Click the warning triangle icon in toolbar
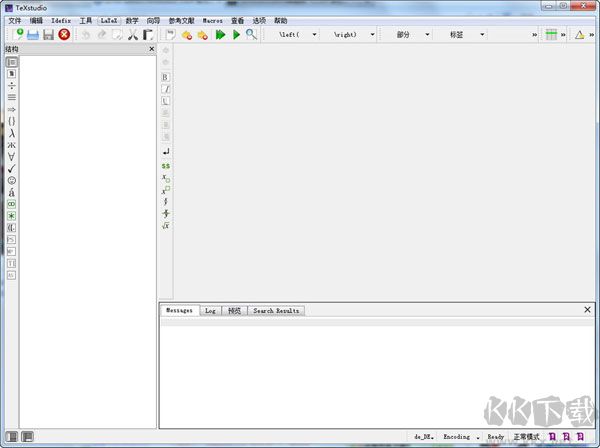The height and width of the screenshot is (448, 600). pos(579,35)
